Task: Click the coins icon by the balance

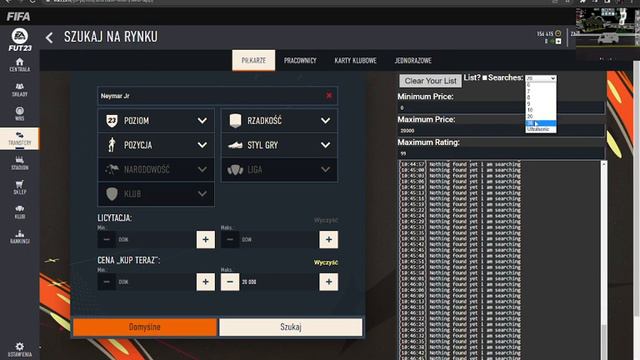Action: pos(558,33)
